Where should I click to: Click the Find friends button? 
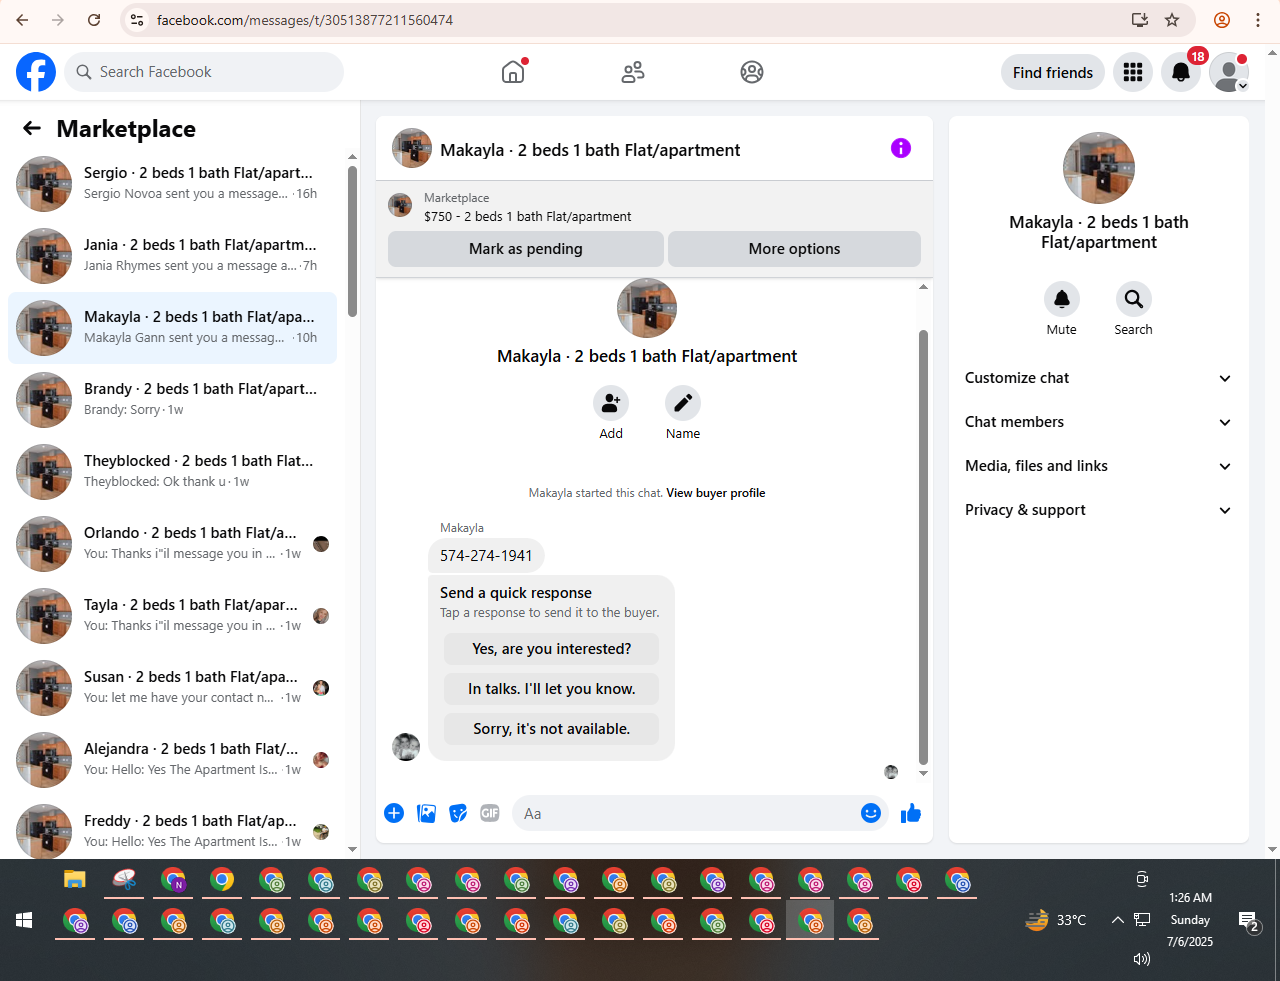[1053, 72]
